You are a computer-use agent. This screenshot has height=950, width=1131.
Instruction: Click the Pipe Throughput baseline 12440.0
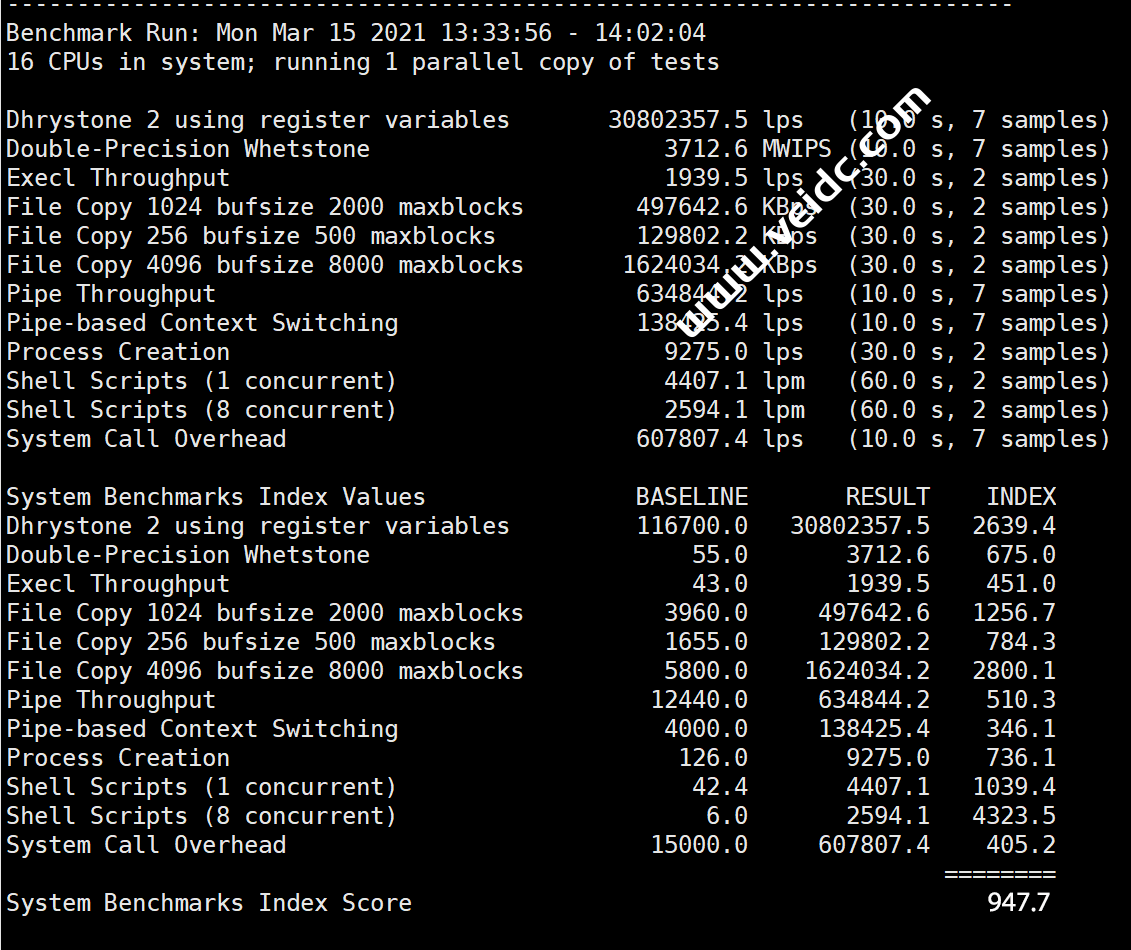699,700
